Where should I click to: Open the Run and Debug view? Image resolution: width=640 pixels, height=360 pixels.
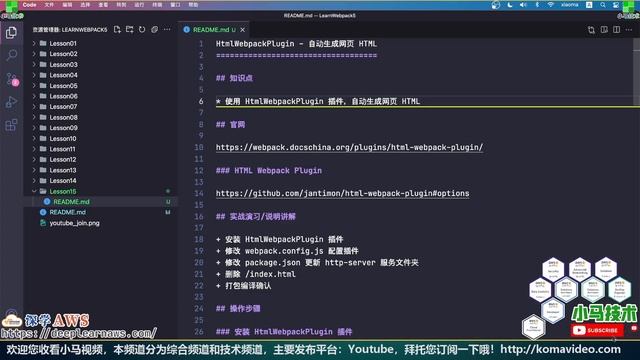tap(11, 102)
